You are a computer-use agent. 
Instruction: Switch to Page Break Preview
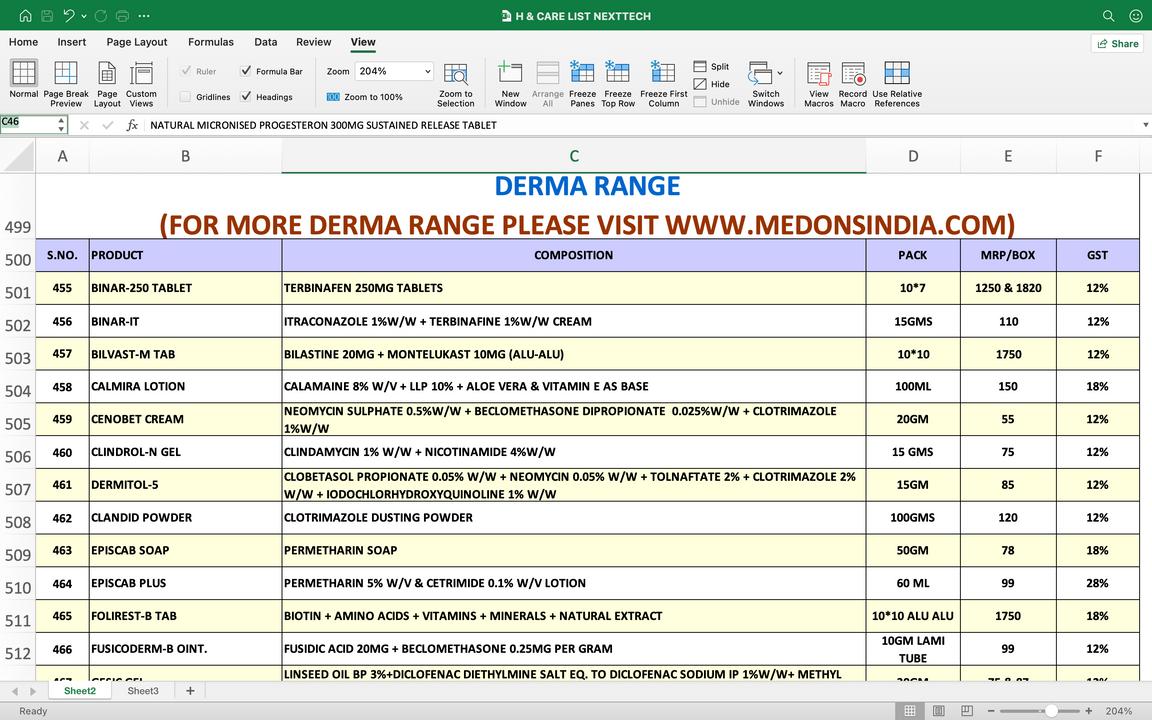coord(66,84)
